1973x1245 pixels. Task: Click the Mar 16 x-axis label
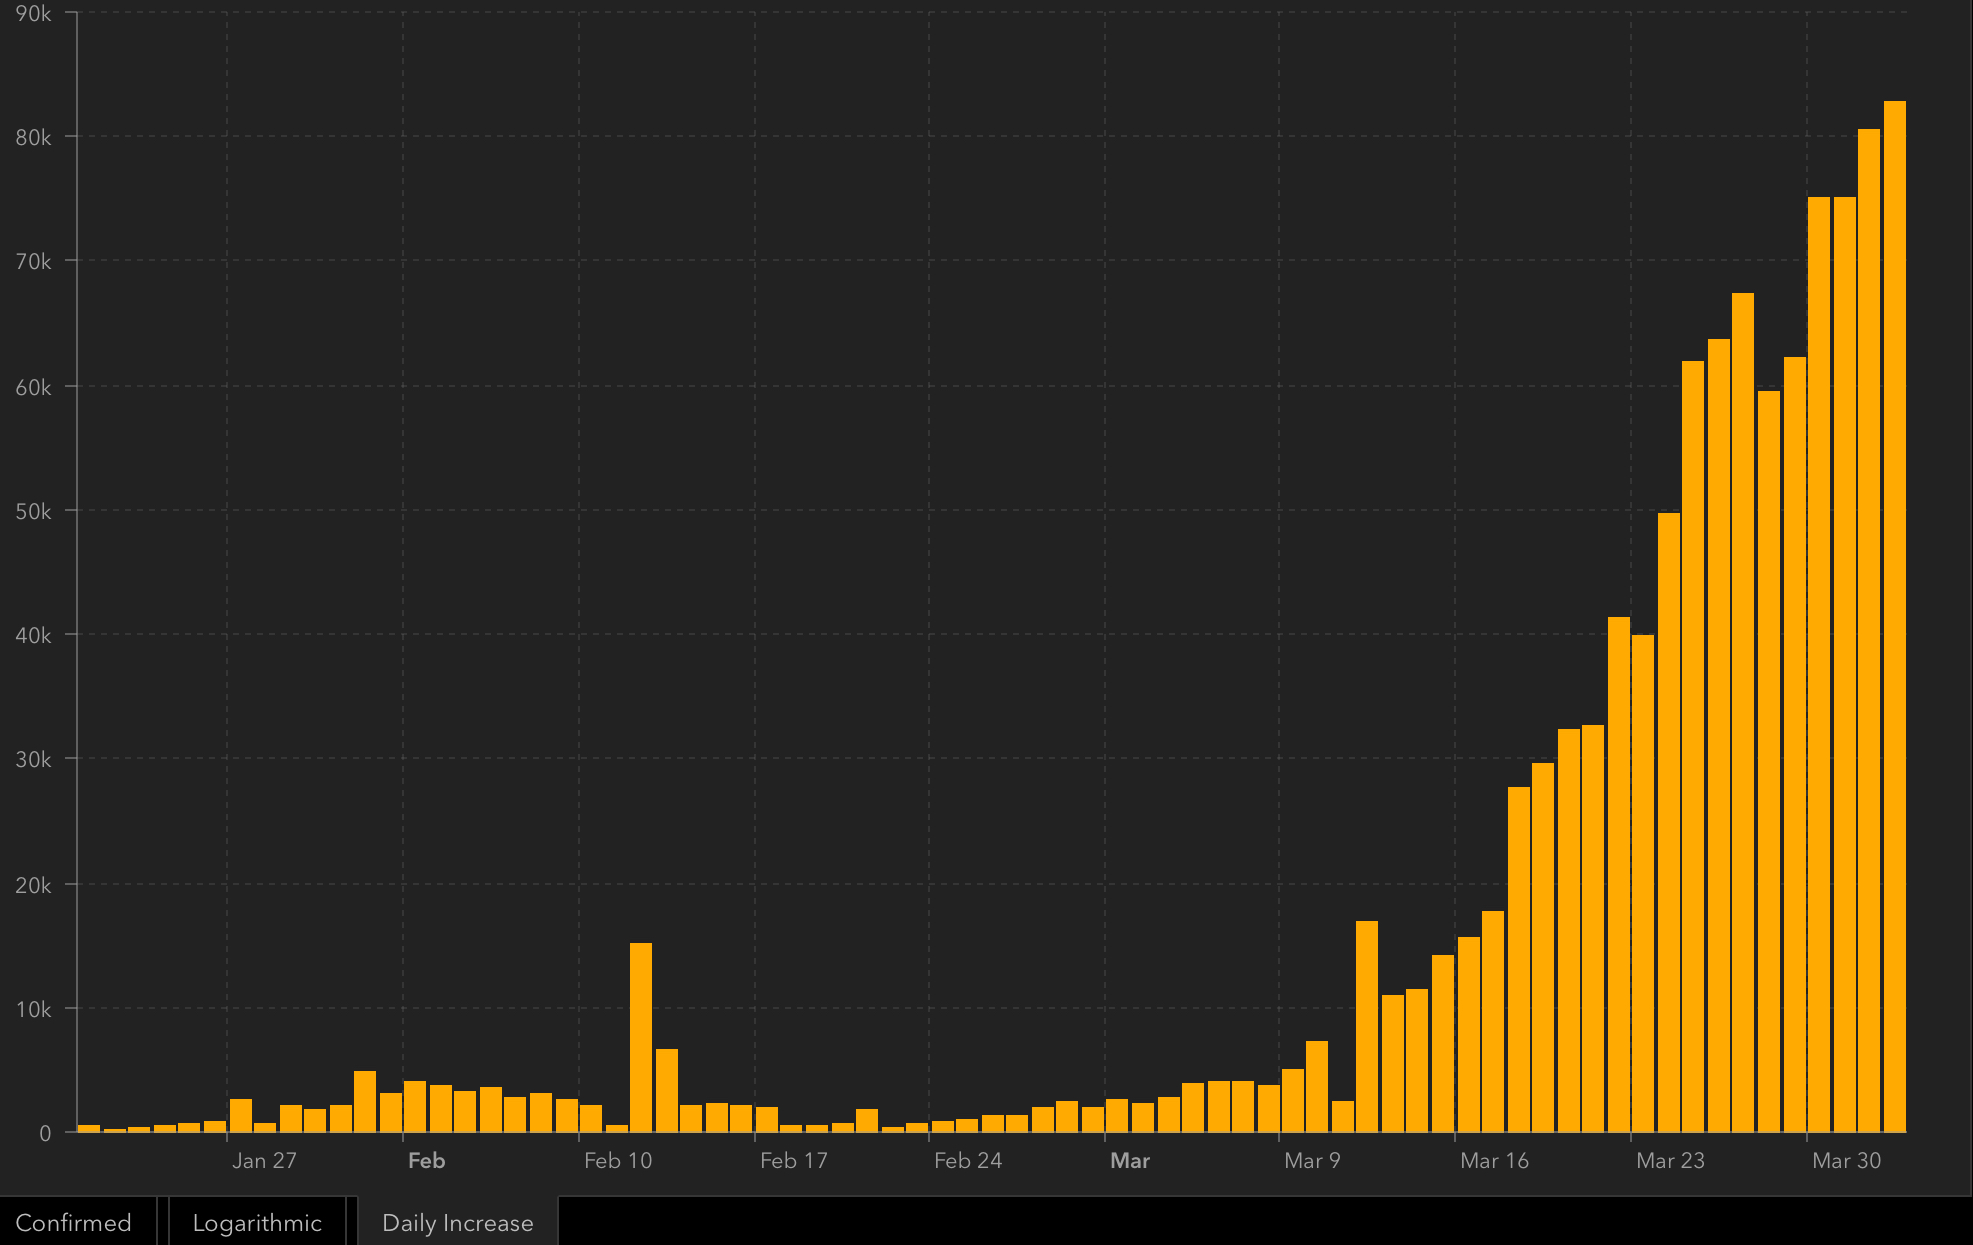pos(1494,1160)
